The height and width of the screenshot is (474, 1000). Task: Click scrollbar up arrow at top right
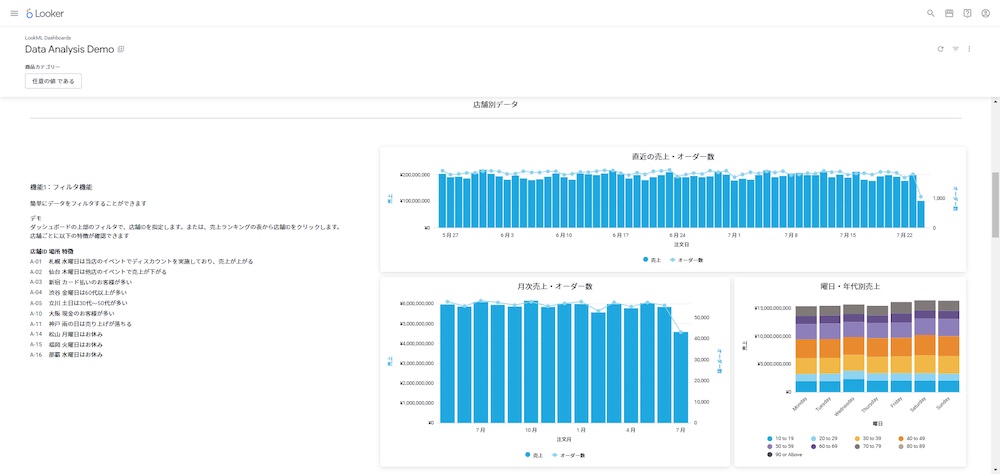tap(995, 101)
